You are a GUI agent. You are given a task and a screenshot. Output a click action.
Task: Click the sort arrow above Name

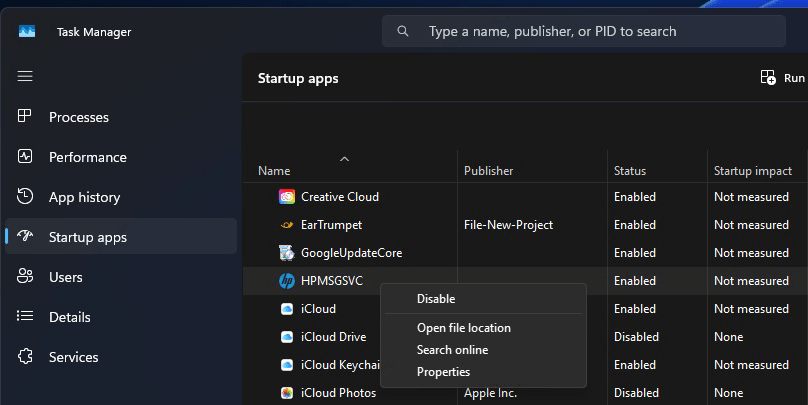click(344, 159)
